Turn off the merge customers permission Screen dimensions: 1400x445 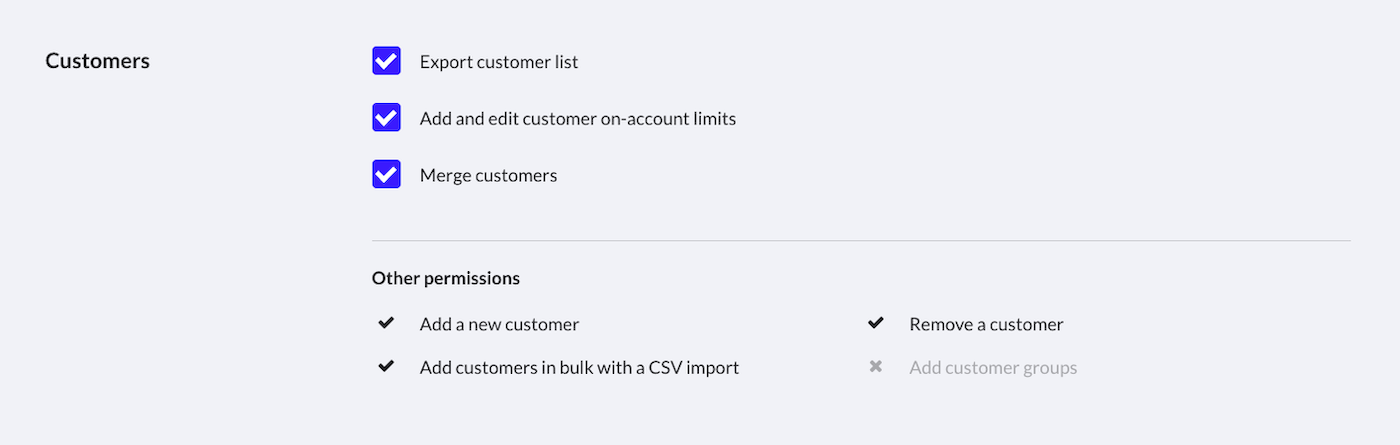(386, 175)
